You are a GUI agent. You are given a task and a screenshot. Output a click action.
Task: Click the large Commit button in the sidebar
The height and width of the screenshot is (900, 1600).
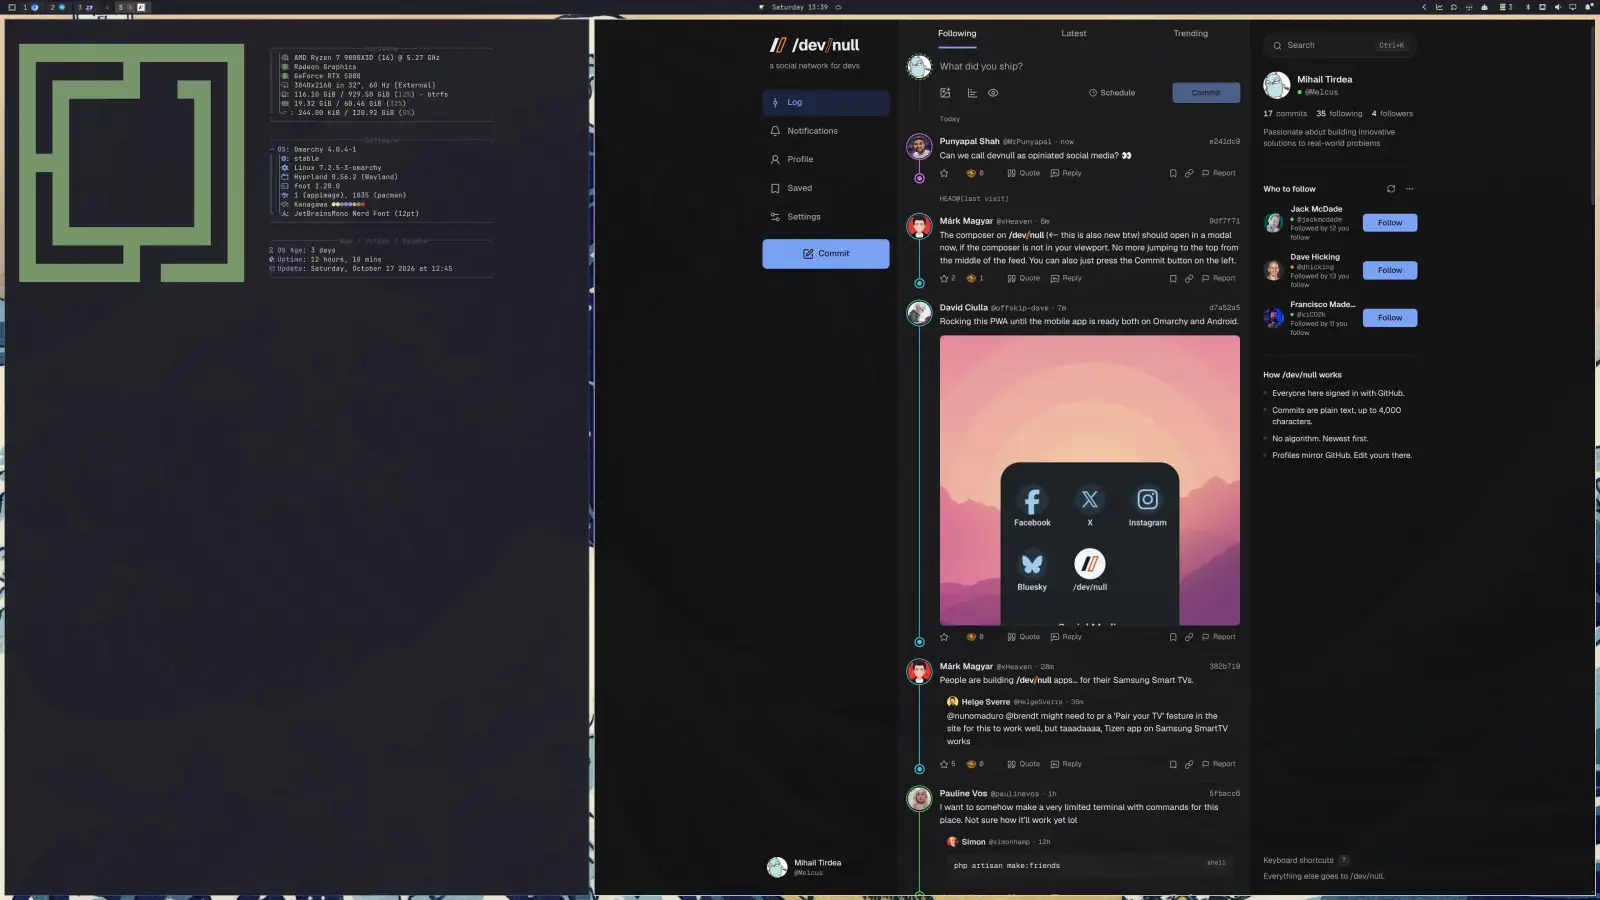825,254
